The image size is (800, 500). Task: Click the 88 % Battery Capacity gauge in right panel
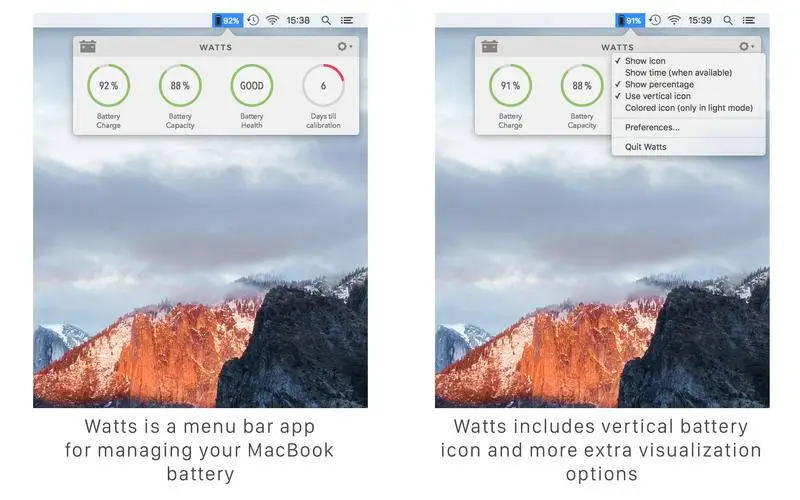coord(582,86)
